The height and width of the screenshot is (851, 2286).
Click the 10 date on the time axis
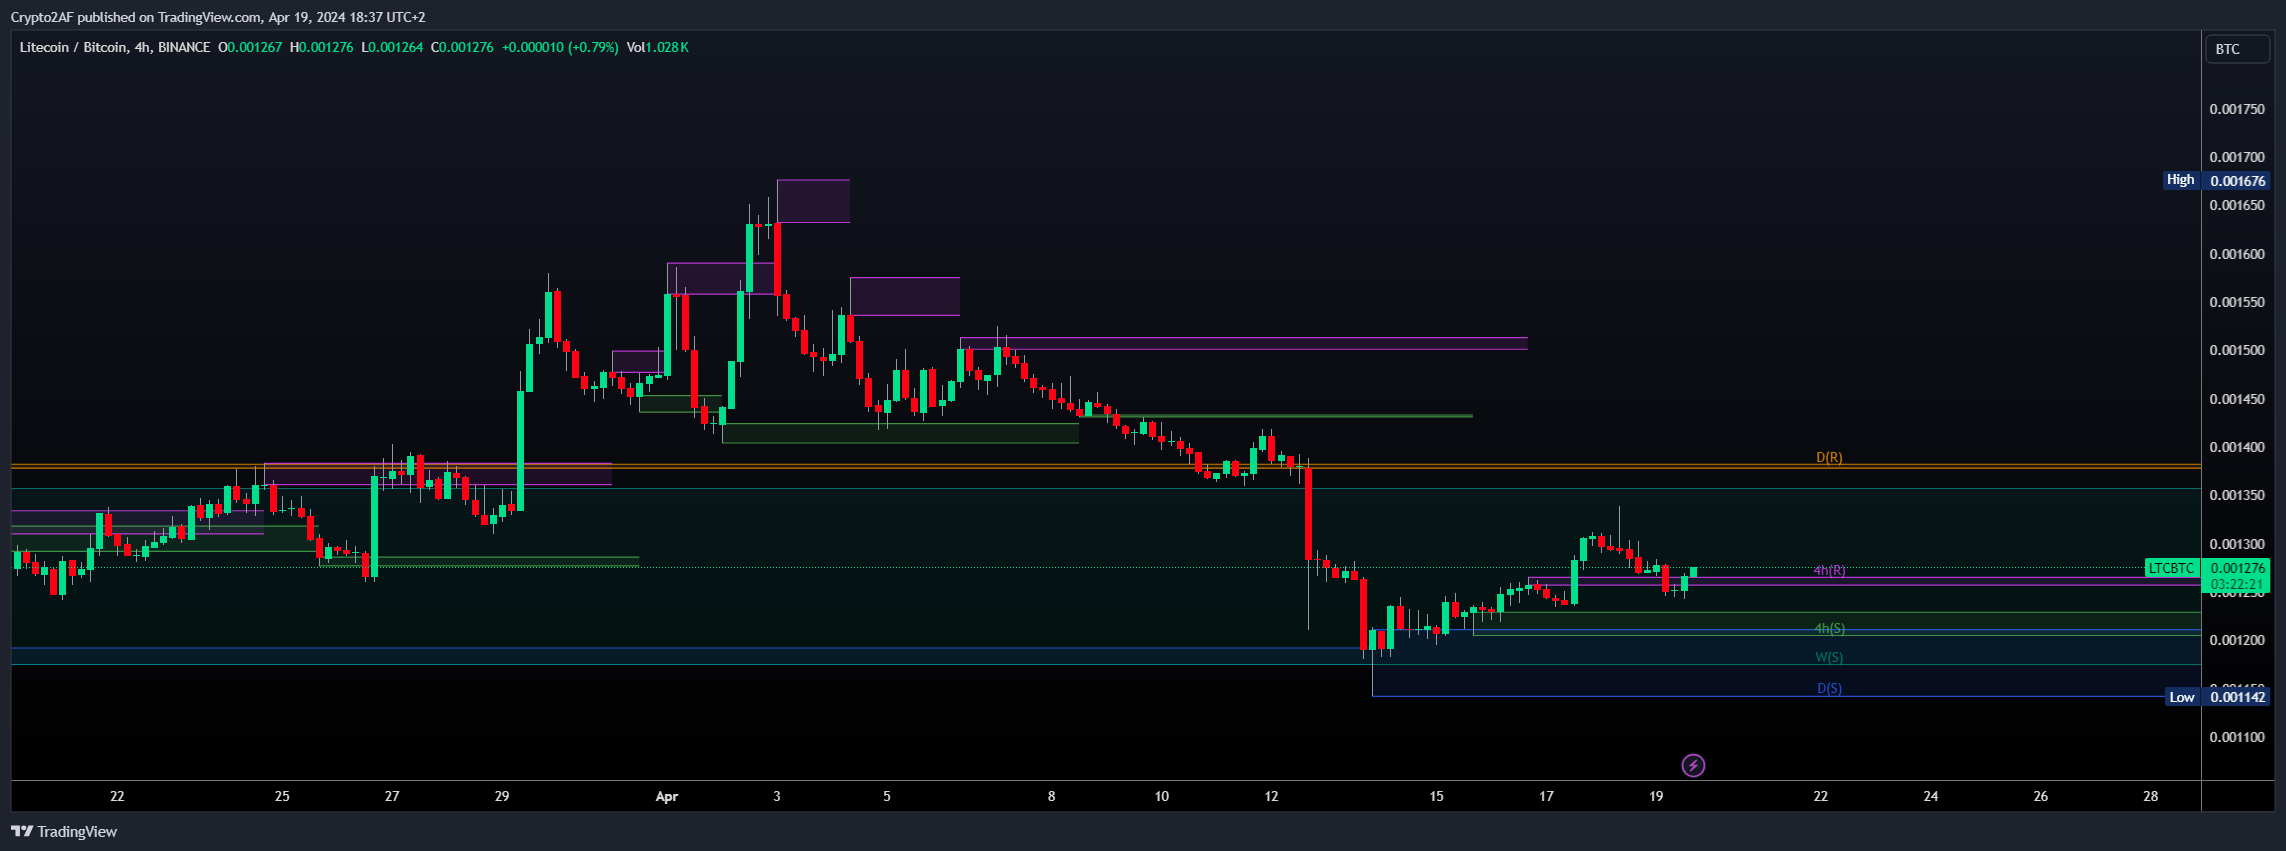coord(1162,797)
